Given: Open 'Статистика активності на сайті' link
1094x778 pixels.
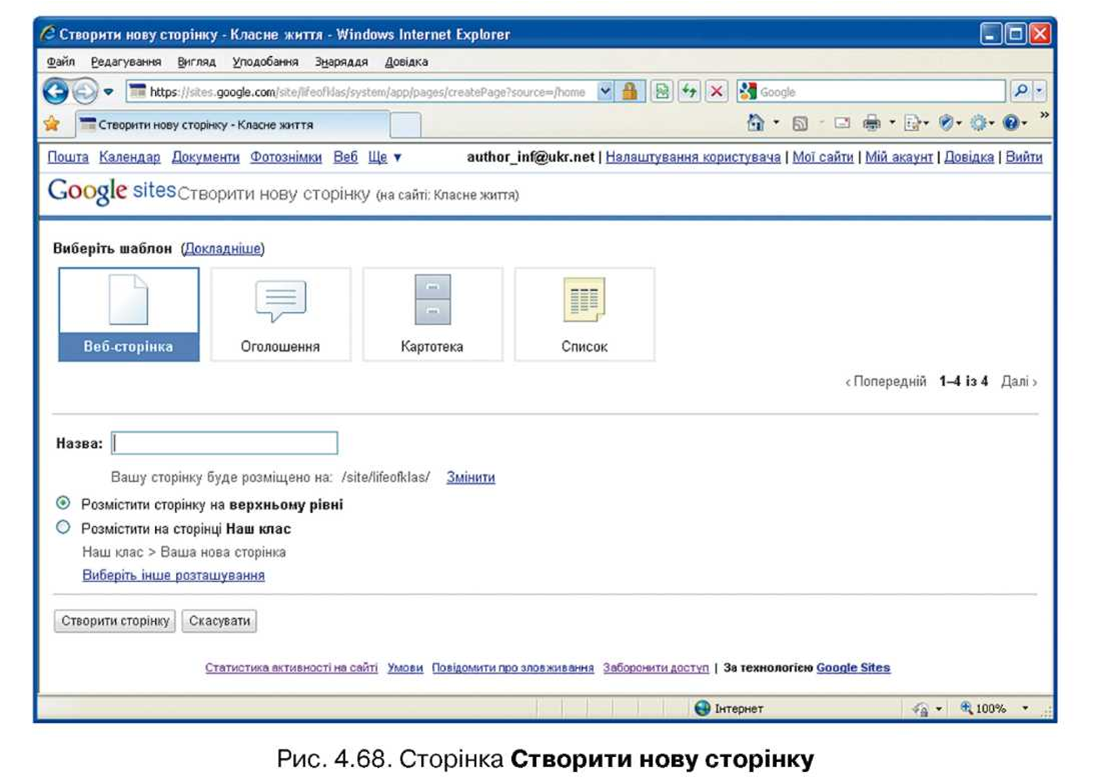Looking at the screenshot, I should (x=291, y=668).
